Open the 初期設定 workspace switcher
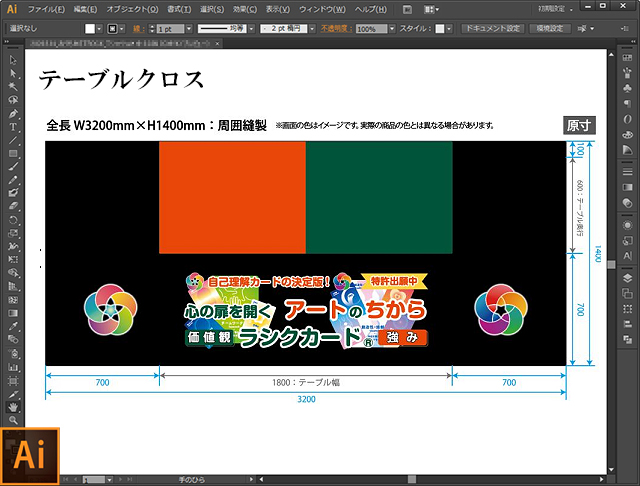 (x=555, y=9)
